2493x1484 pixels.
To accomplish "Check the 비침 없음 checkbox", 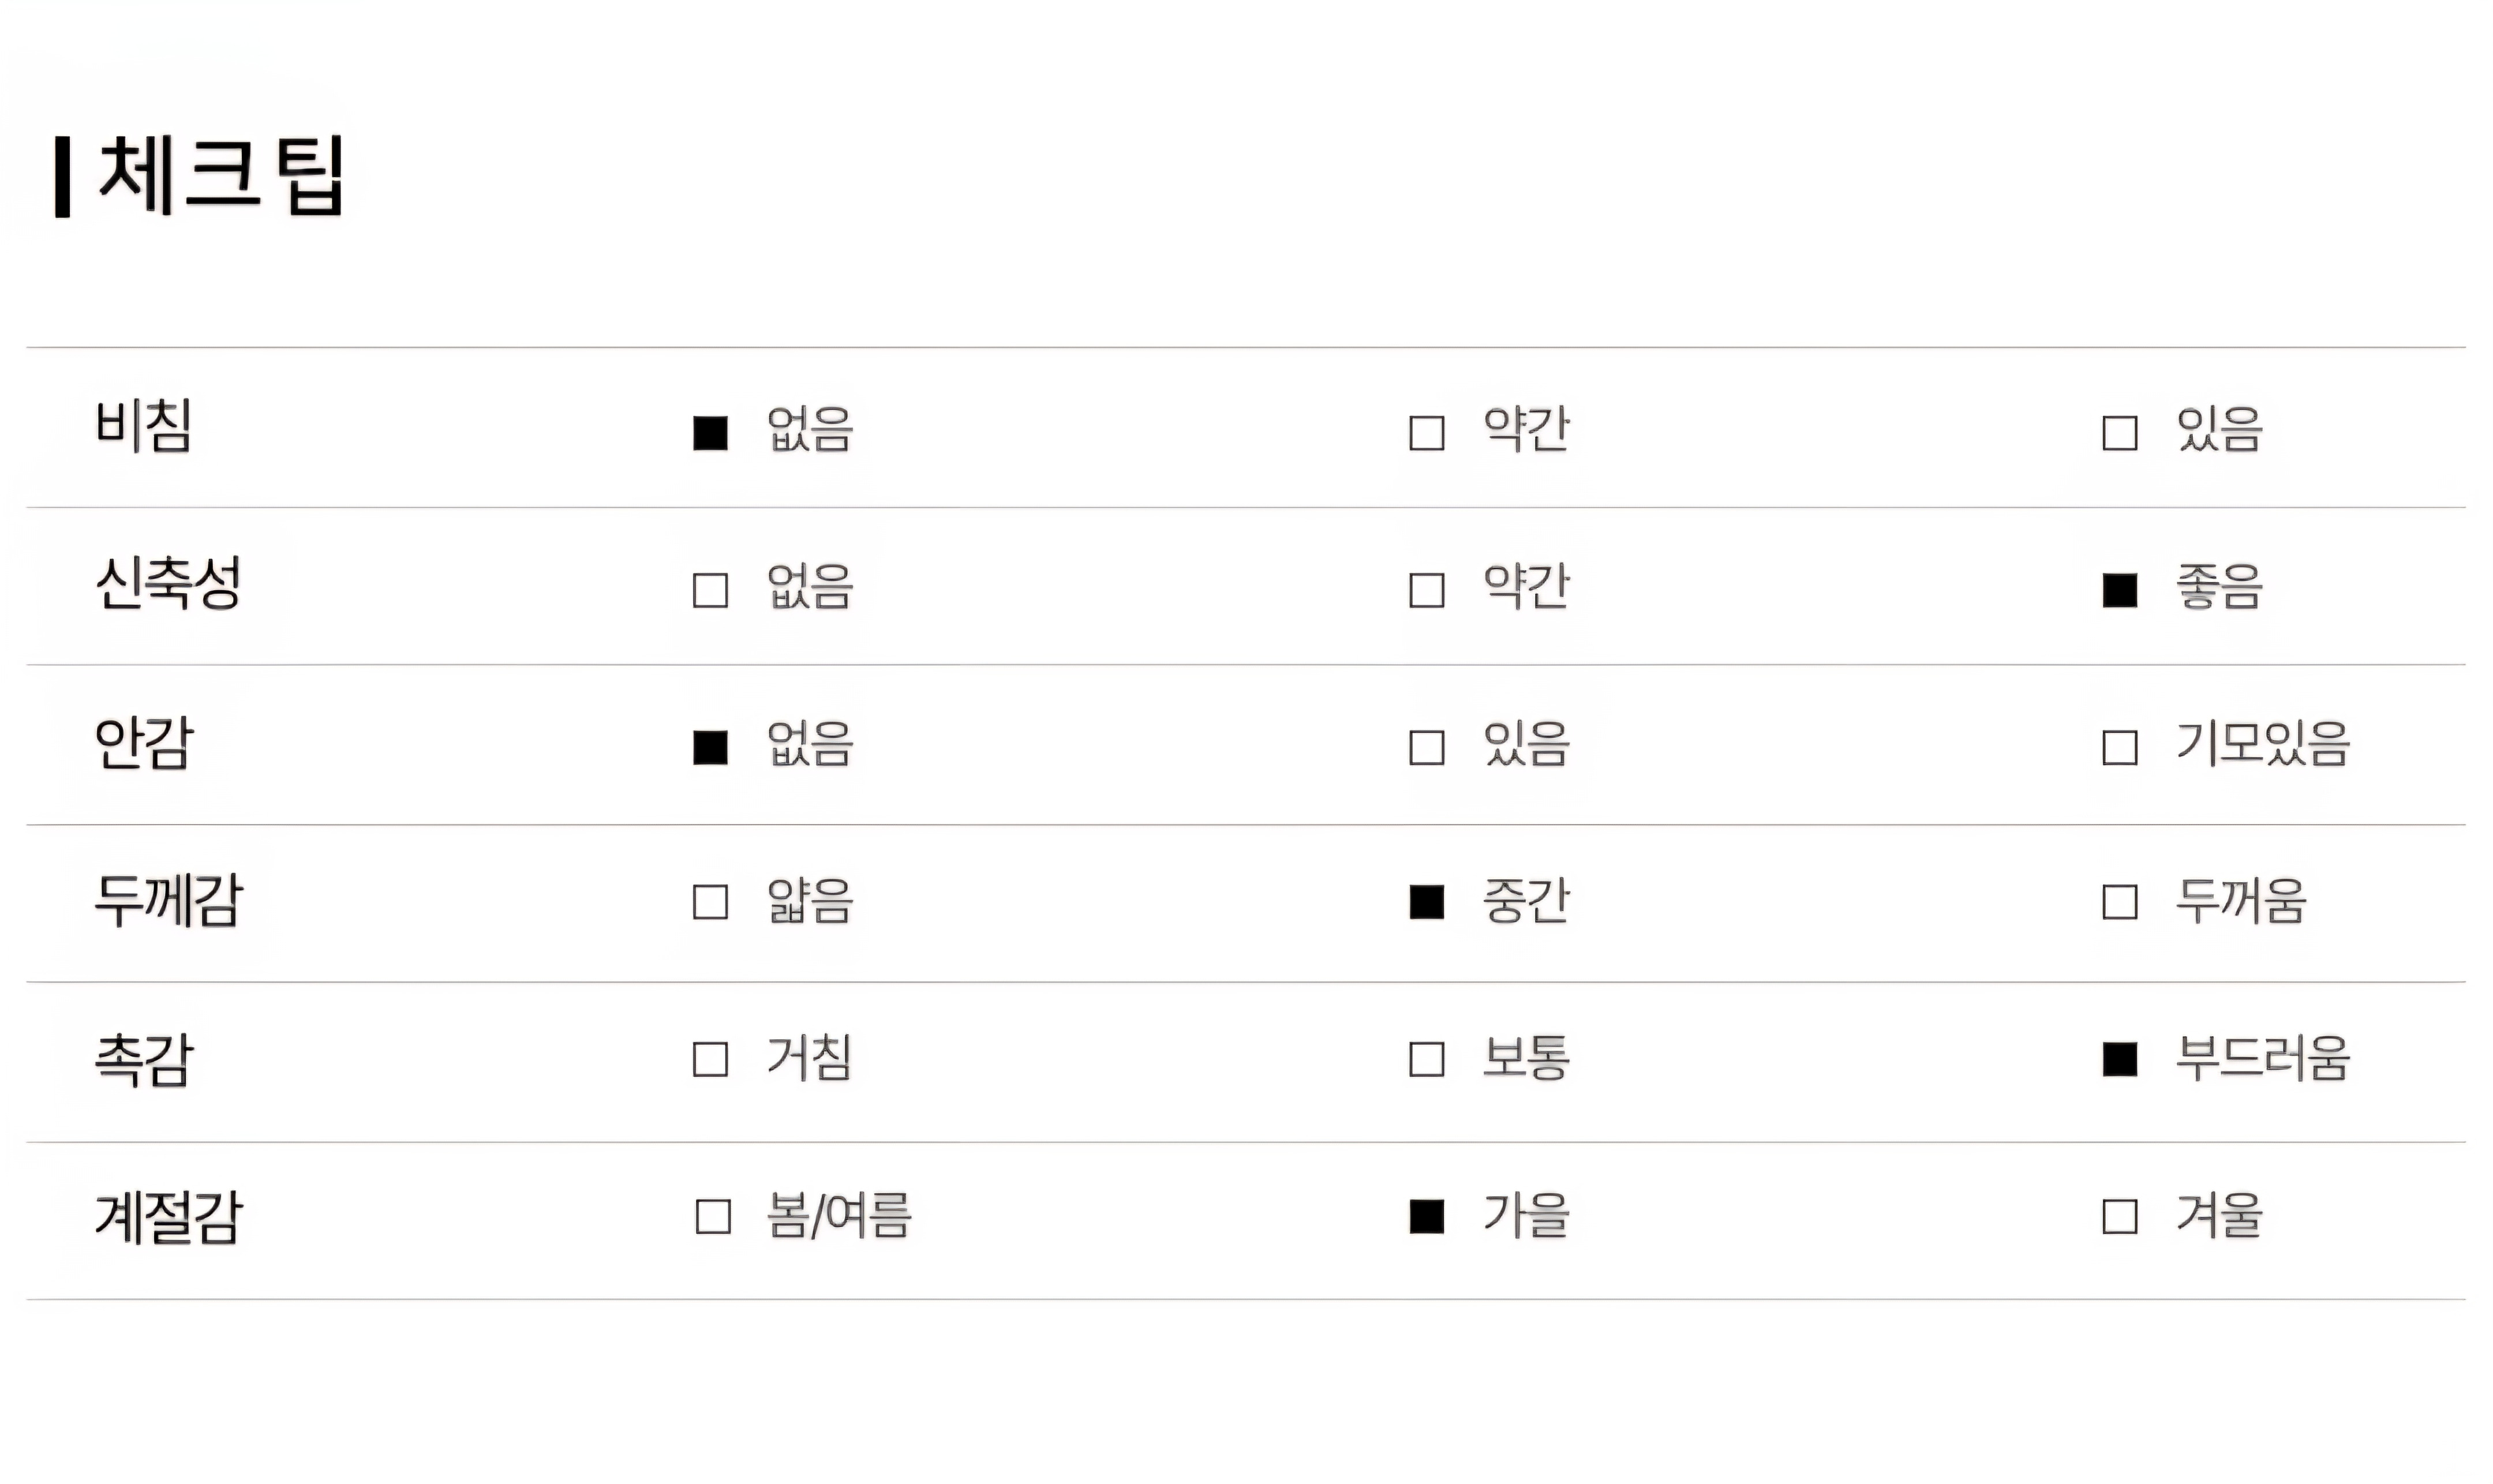I will 710,433.
